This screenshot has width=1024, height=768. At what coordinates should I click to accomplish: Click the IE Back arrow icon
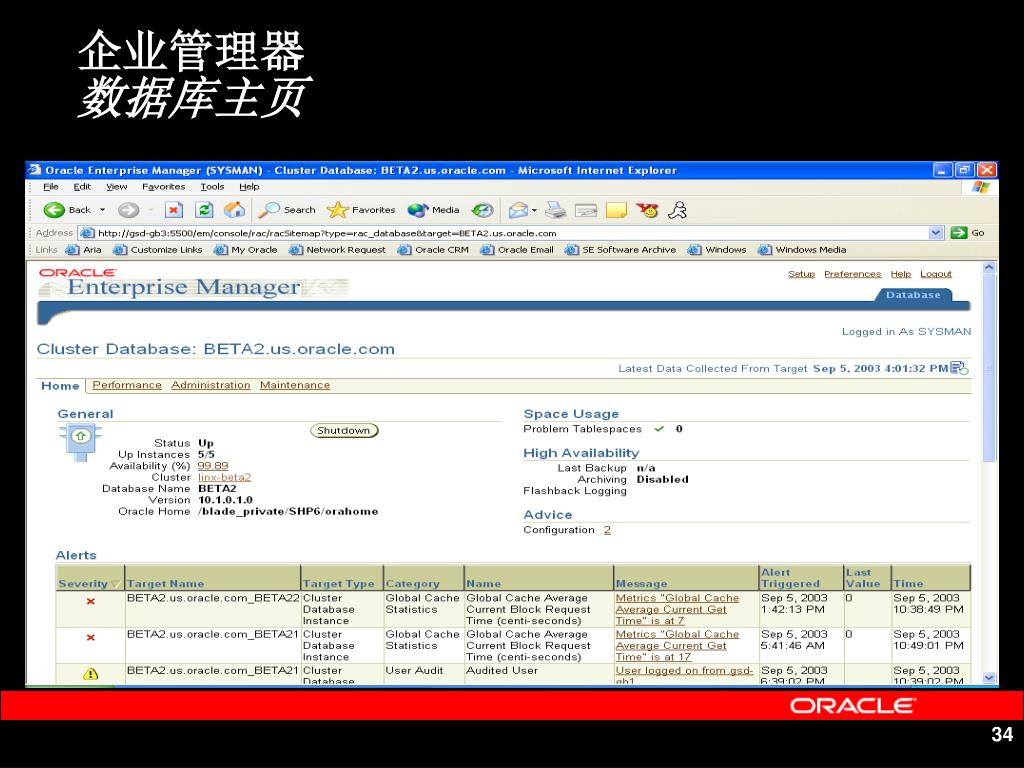click(54, 210)
